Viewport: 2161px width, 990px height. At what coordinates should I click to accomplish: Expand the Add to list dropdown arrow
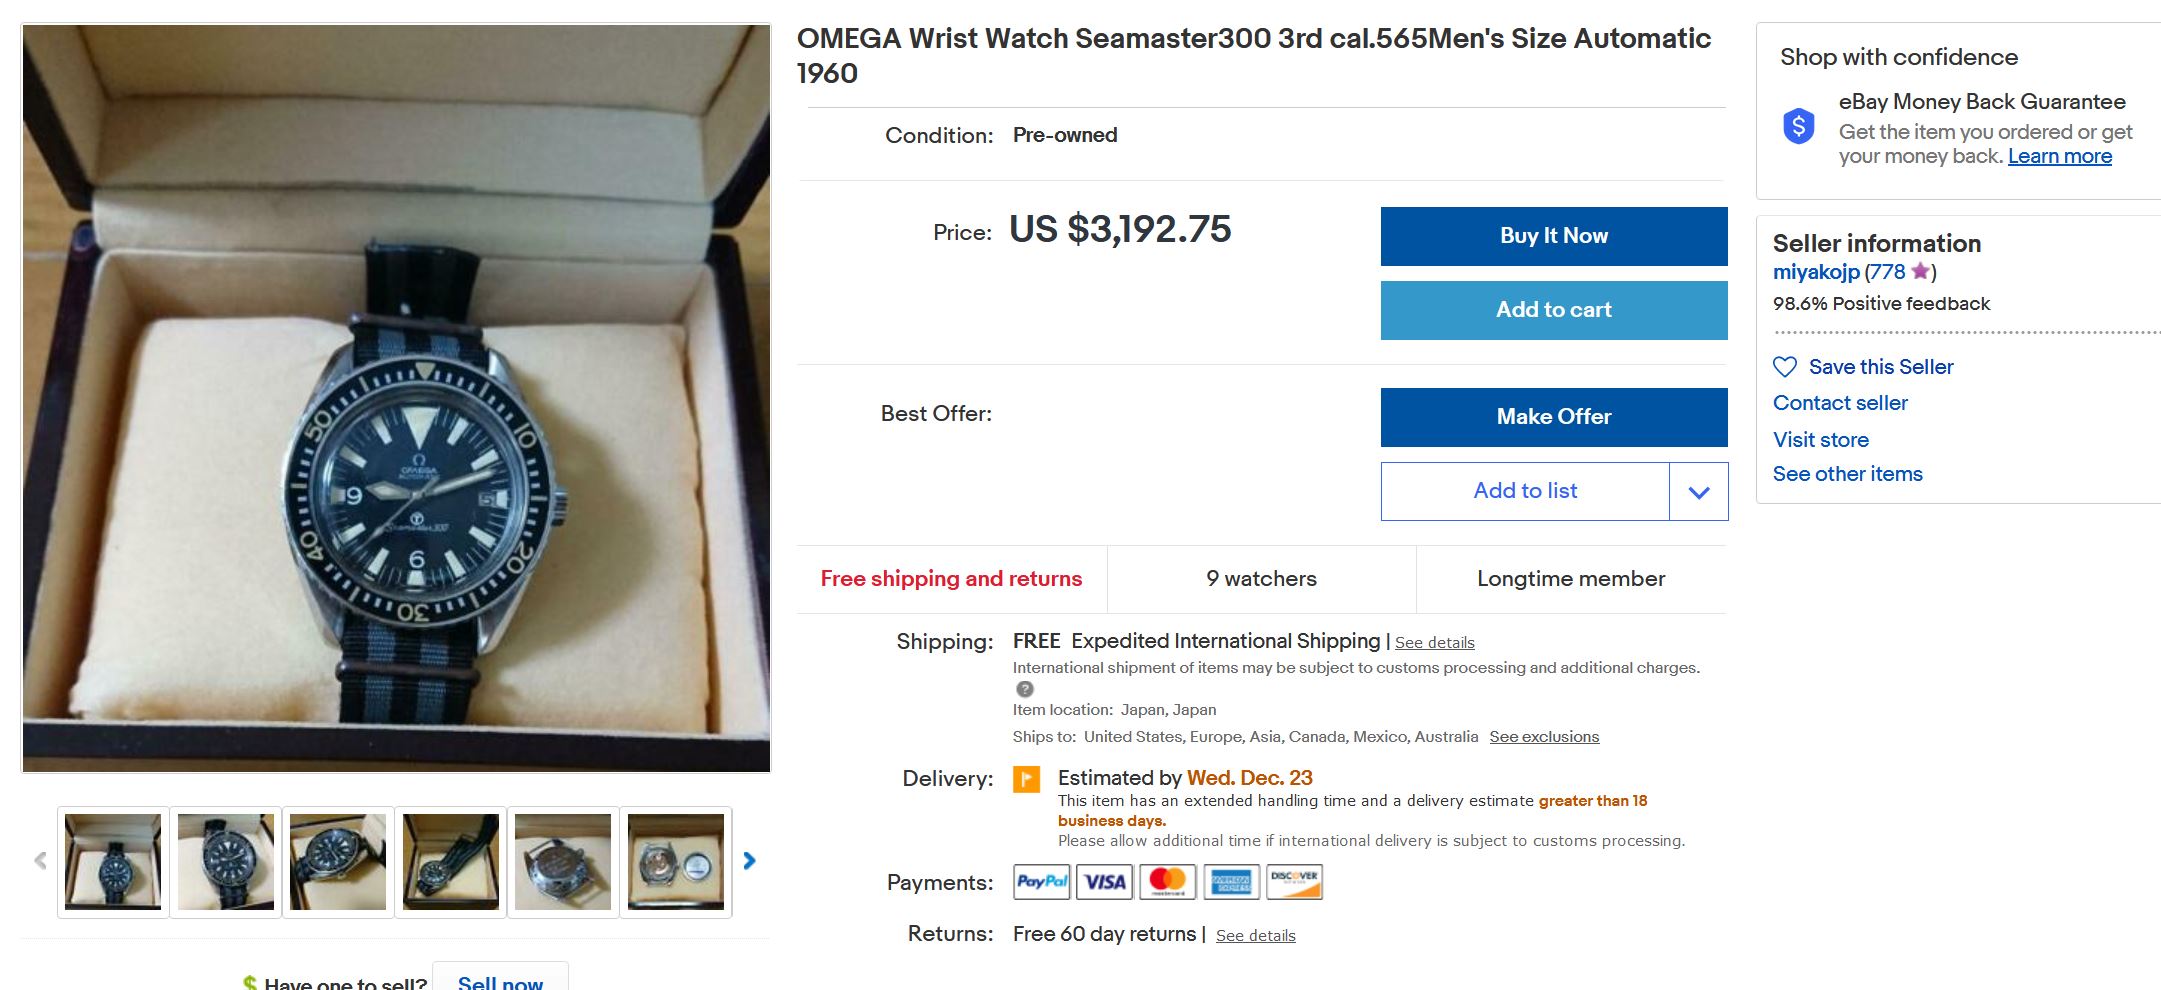(1698, 492)
